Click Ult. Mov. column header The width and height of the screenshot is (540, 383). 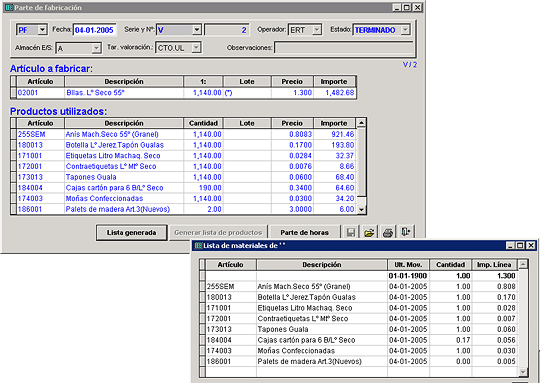coord(408,265)
